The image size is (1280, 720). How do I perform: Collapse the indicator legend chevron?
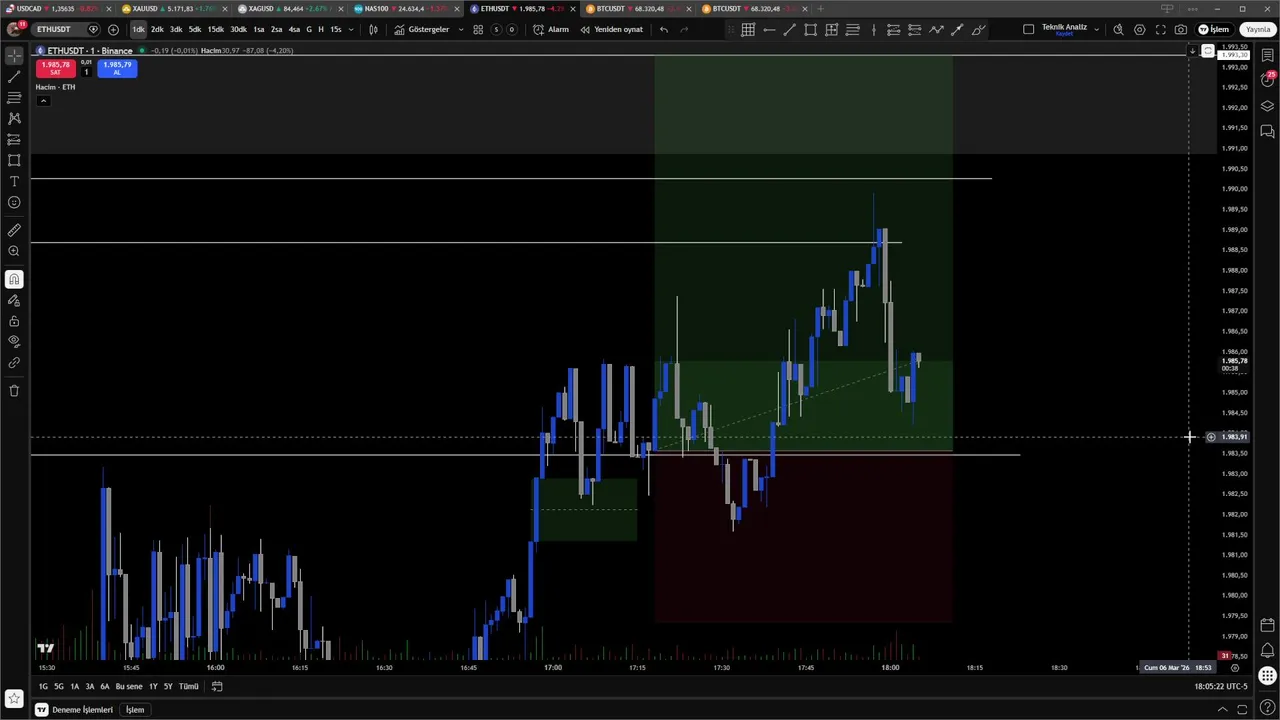pyautogui.click(x=43, y=100)
